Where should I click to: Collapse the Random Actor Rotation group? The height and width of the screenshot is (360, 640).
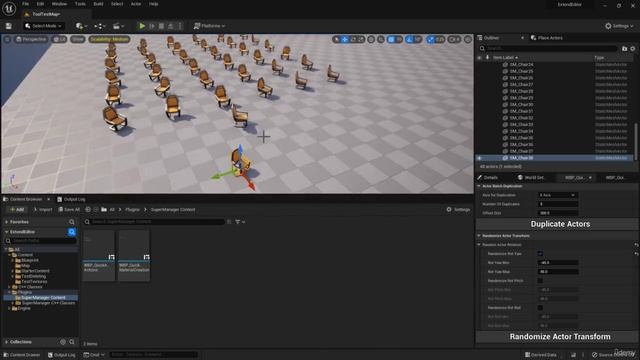(x=479, y=244)
